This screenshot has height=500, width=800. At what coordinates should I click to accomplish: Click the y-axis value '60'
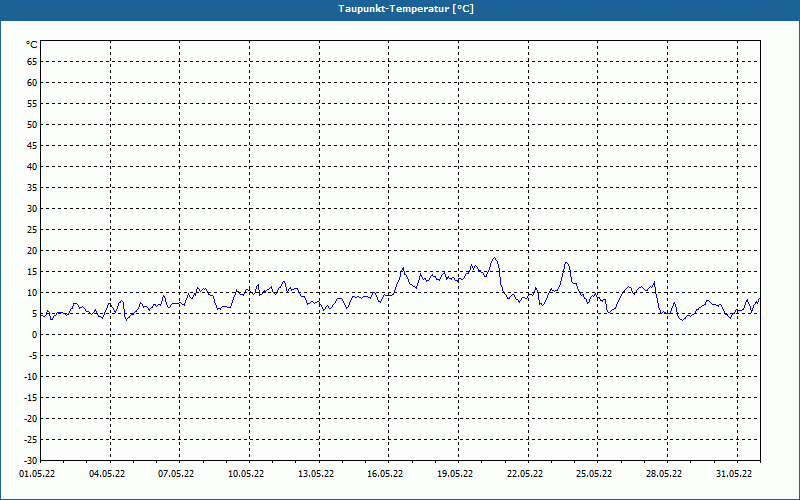coord(32,83)
